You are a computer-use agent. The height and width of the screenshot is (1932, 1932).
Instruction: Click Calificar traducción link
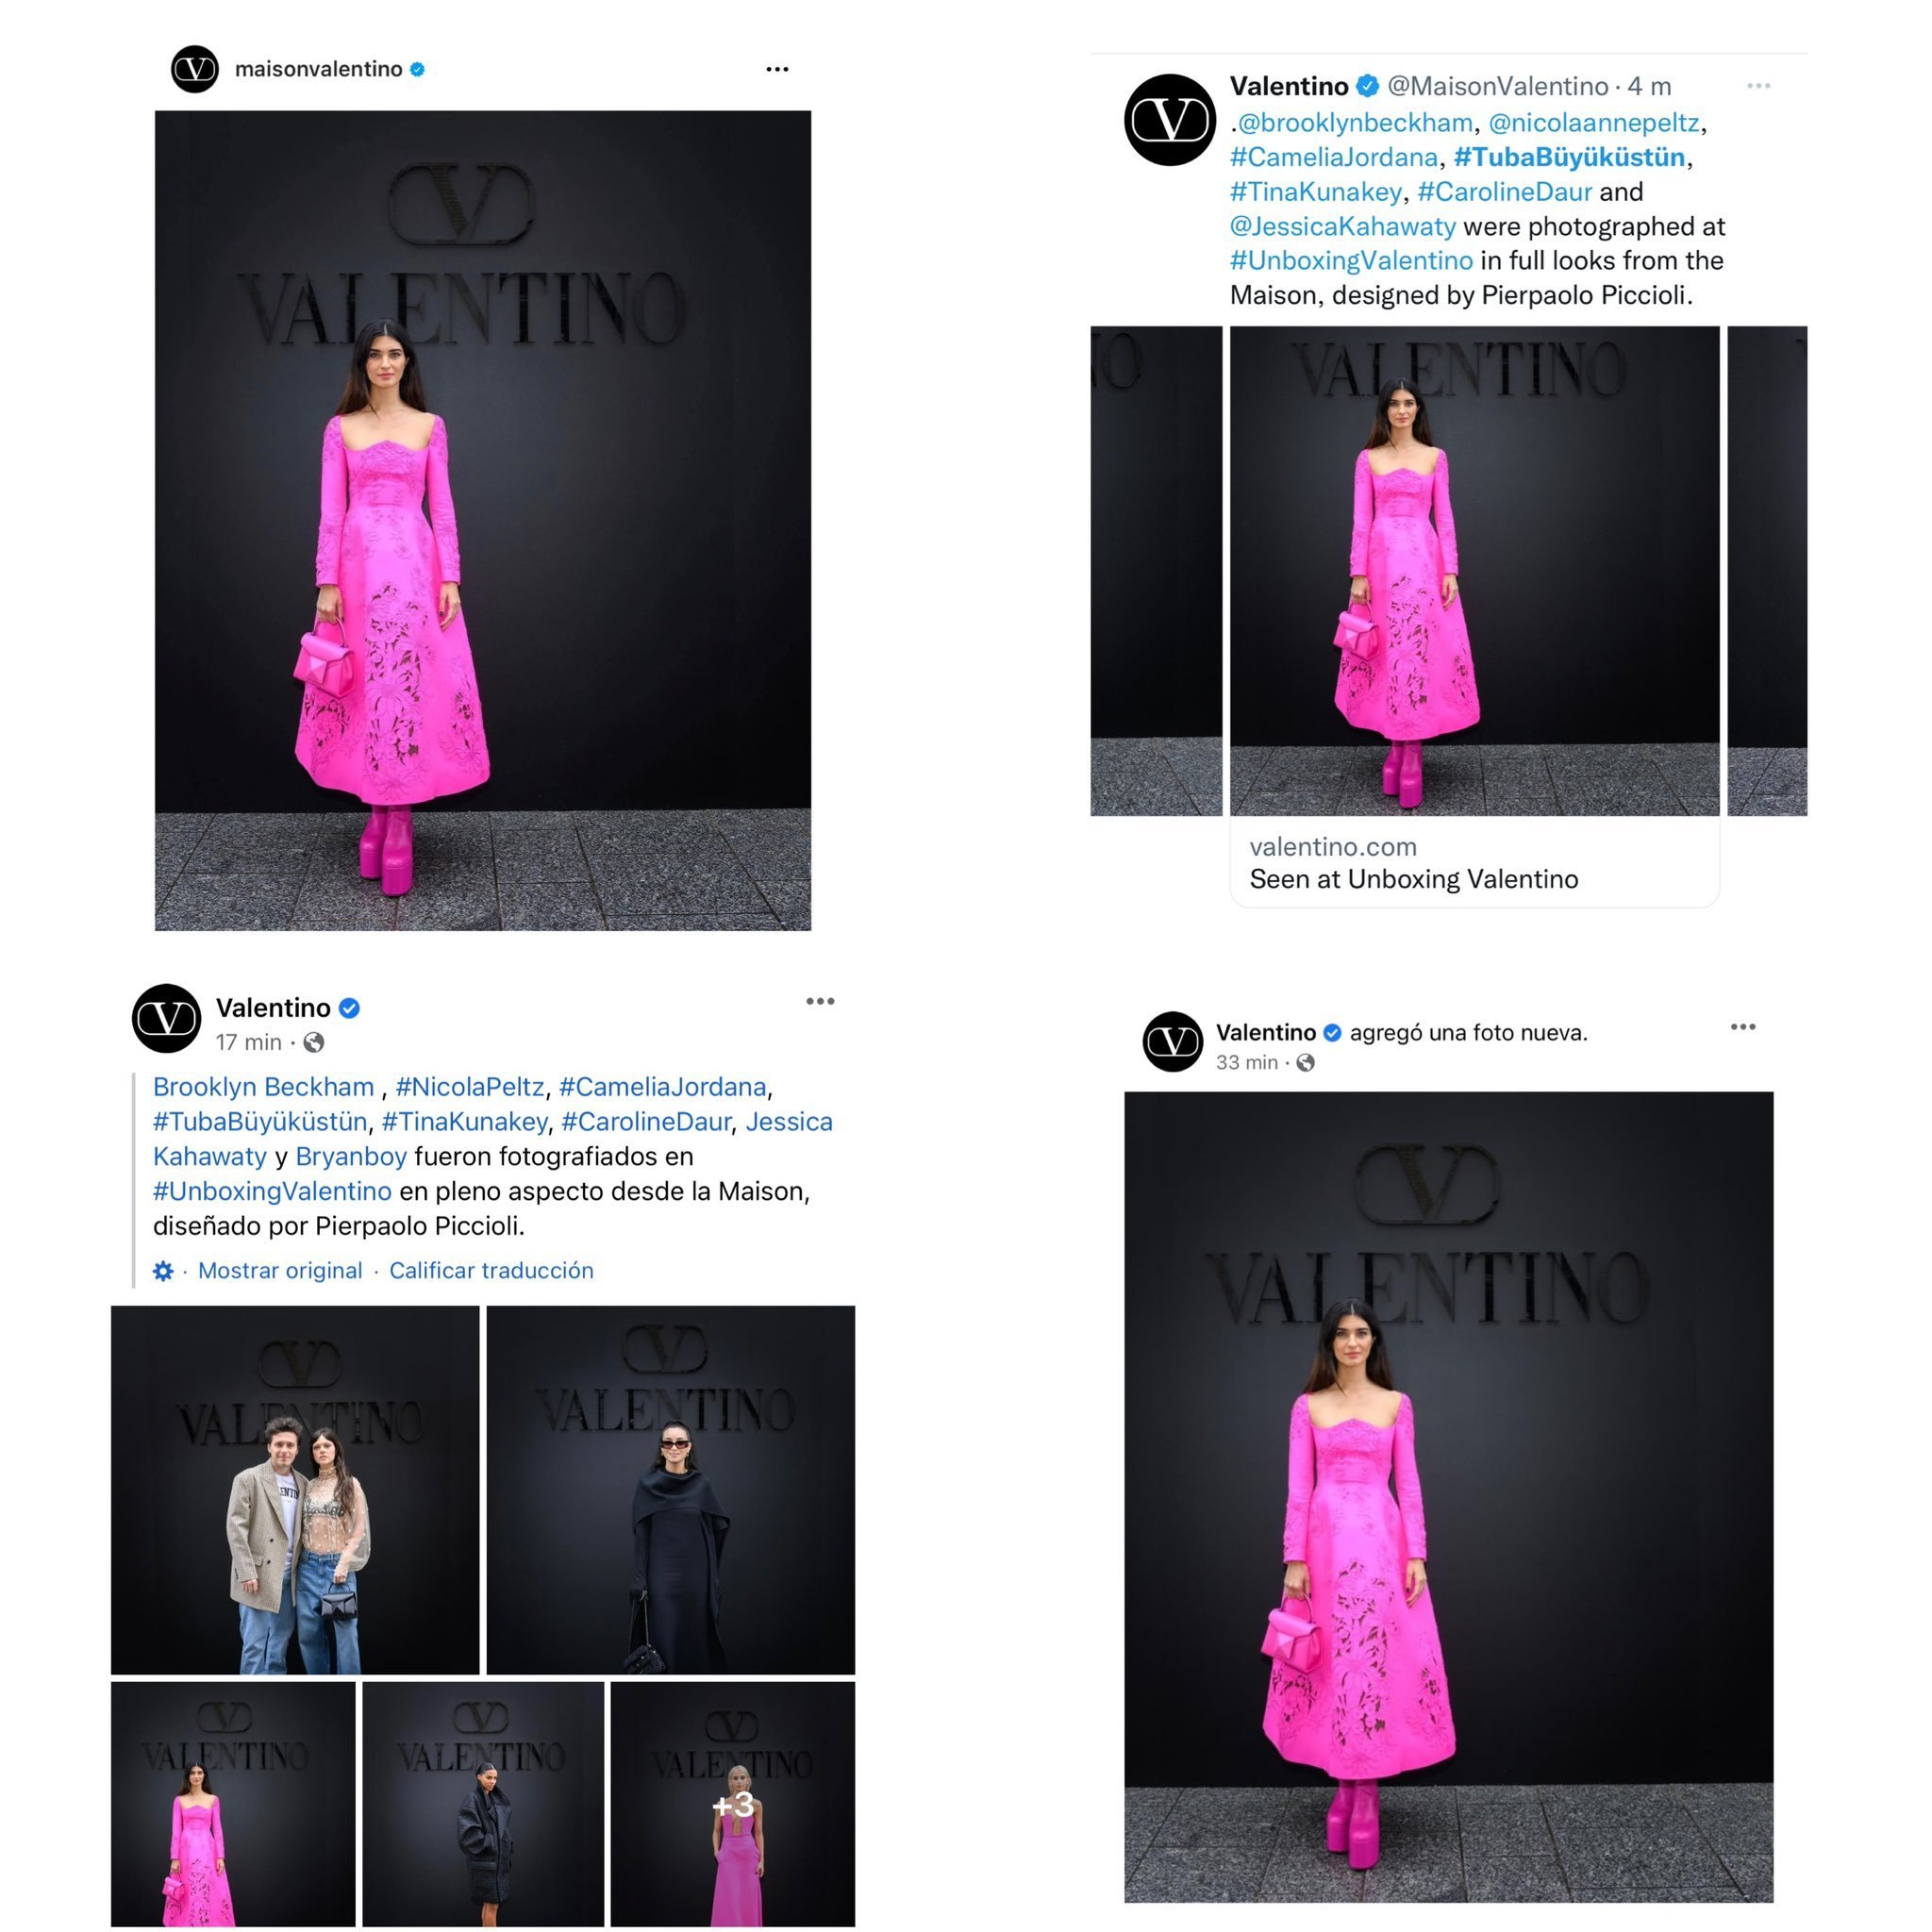pyautogui.click(x=491, y=1271)
